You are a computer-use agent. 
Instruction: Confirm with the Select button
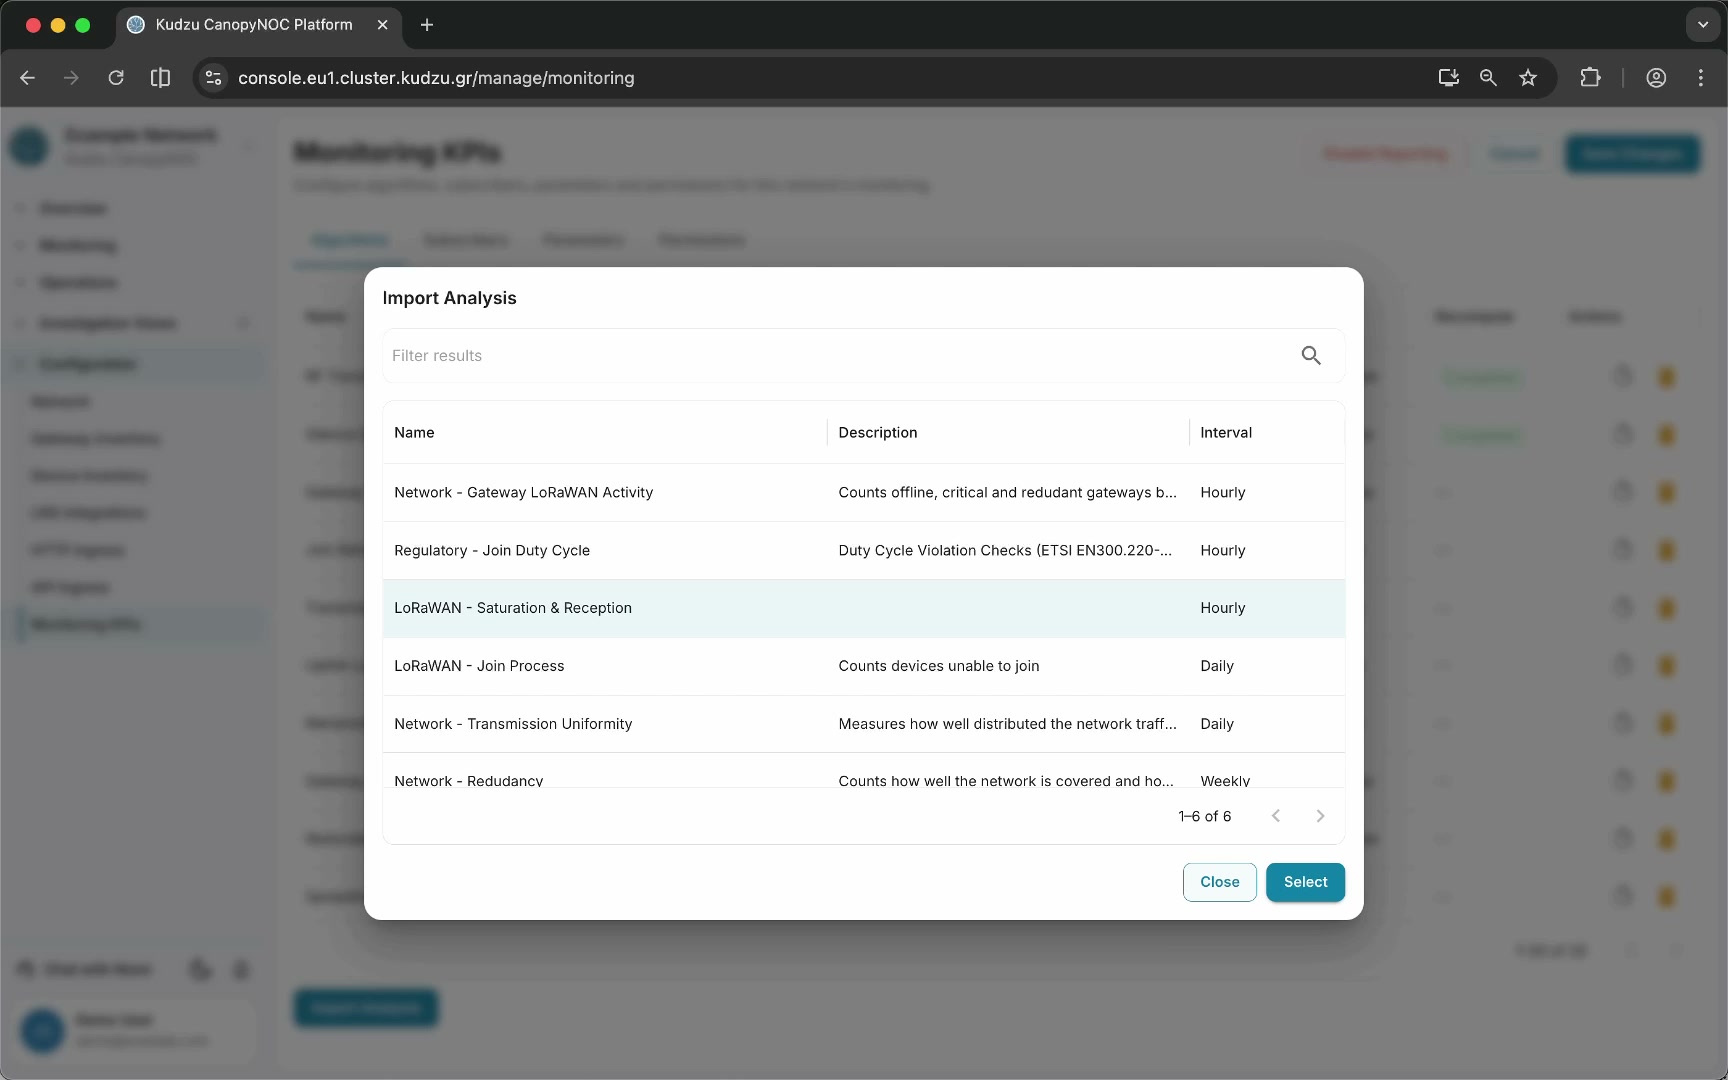pos(1305,882)
